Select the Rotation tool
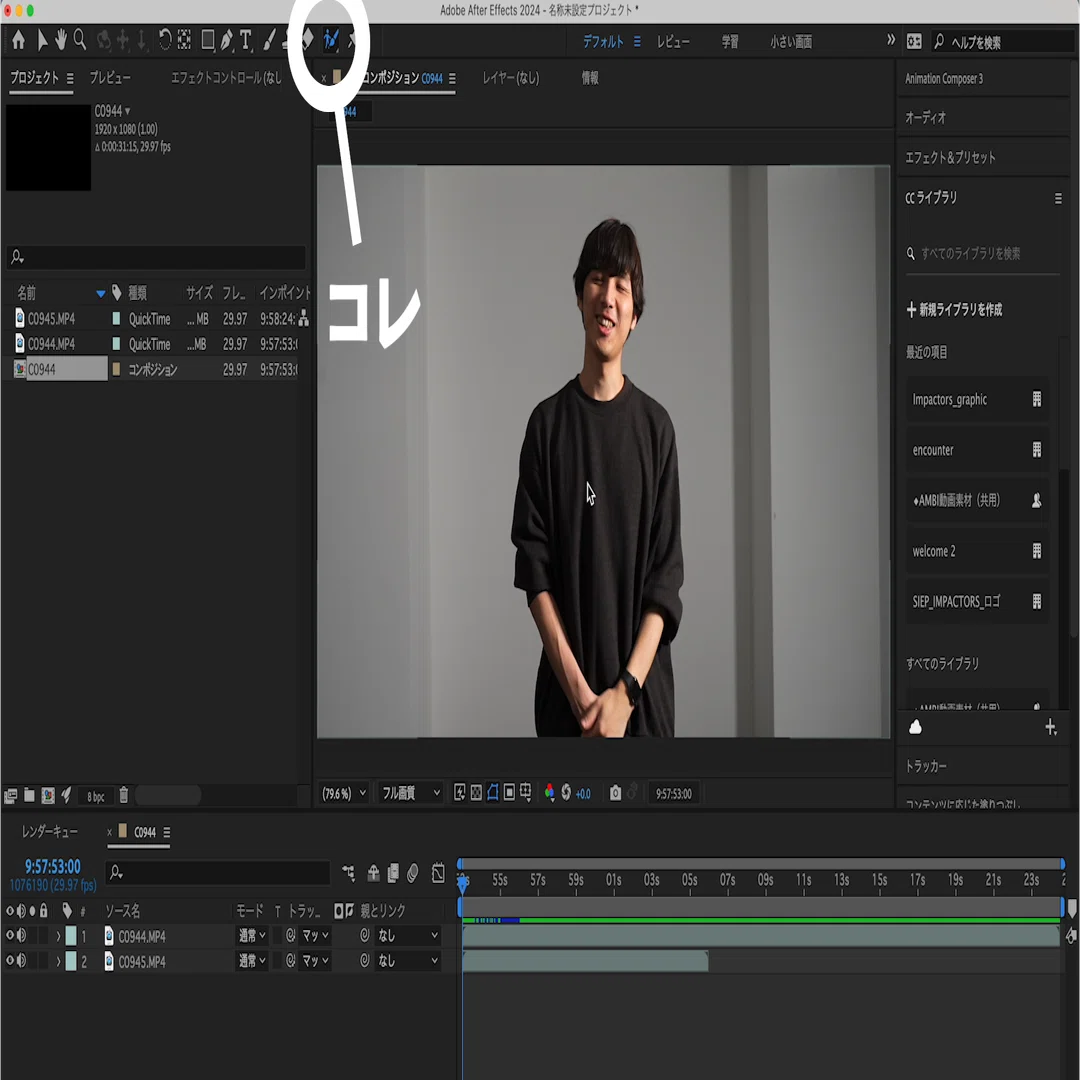The image size is (1080, 1080). point(164,40)
